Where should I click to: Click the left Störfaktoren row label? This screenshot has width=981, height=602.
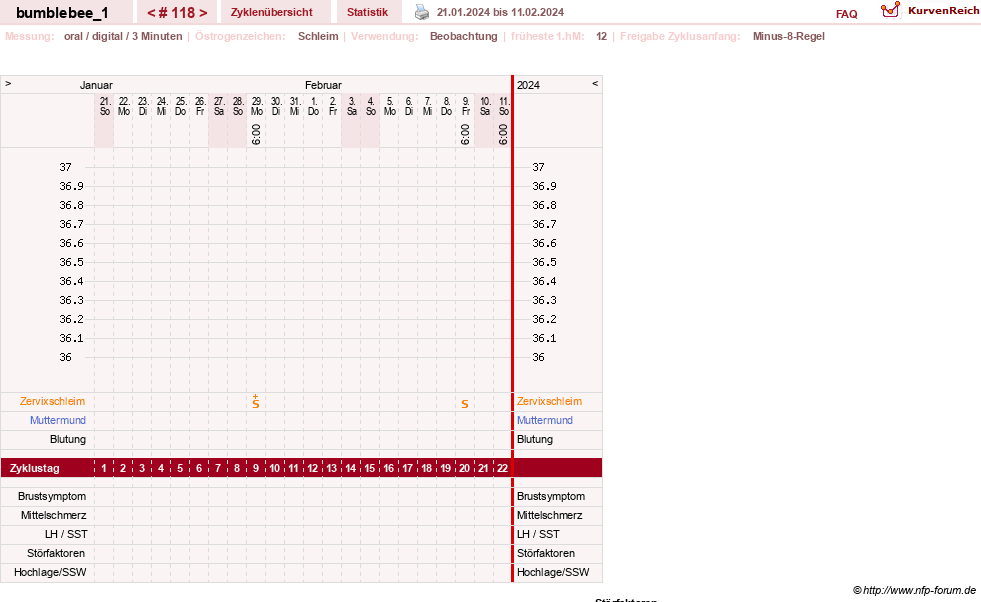pyautogui.click(x=56, y=553)
